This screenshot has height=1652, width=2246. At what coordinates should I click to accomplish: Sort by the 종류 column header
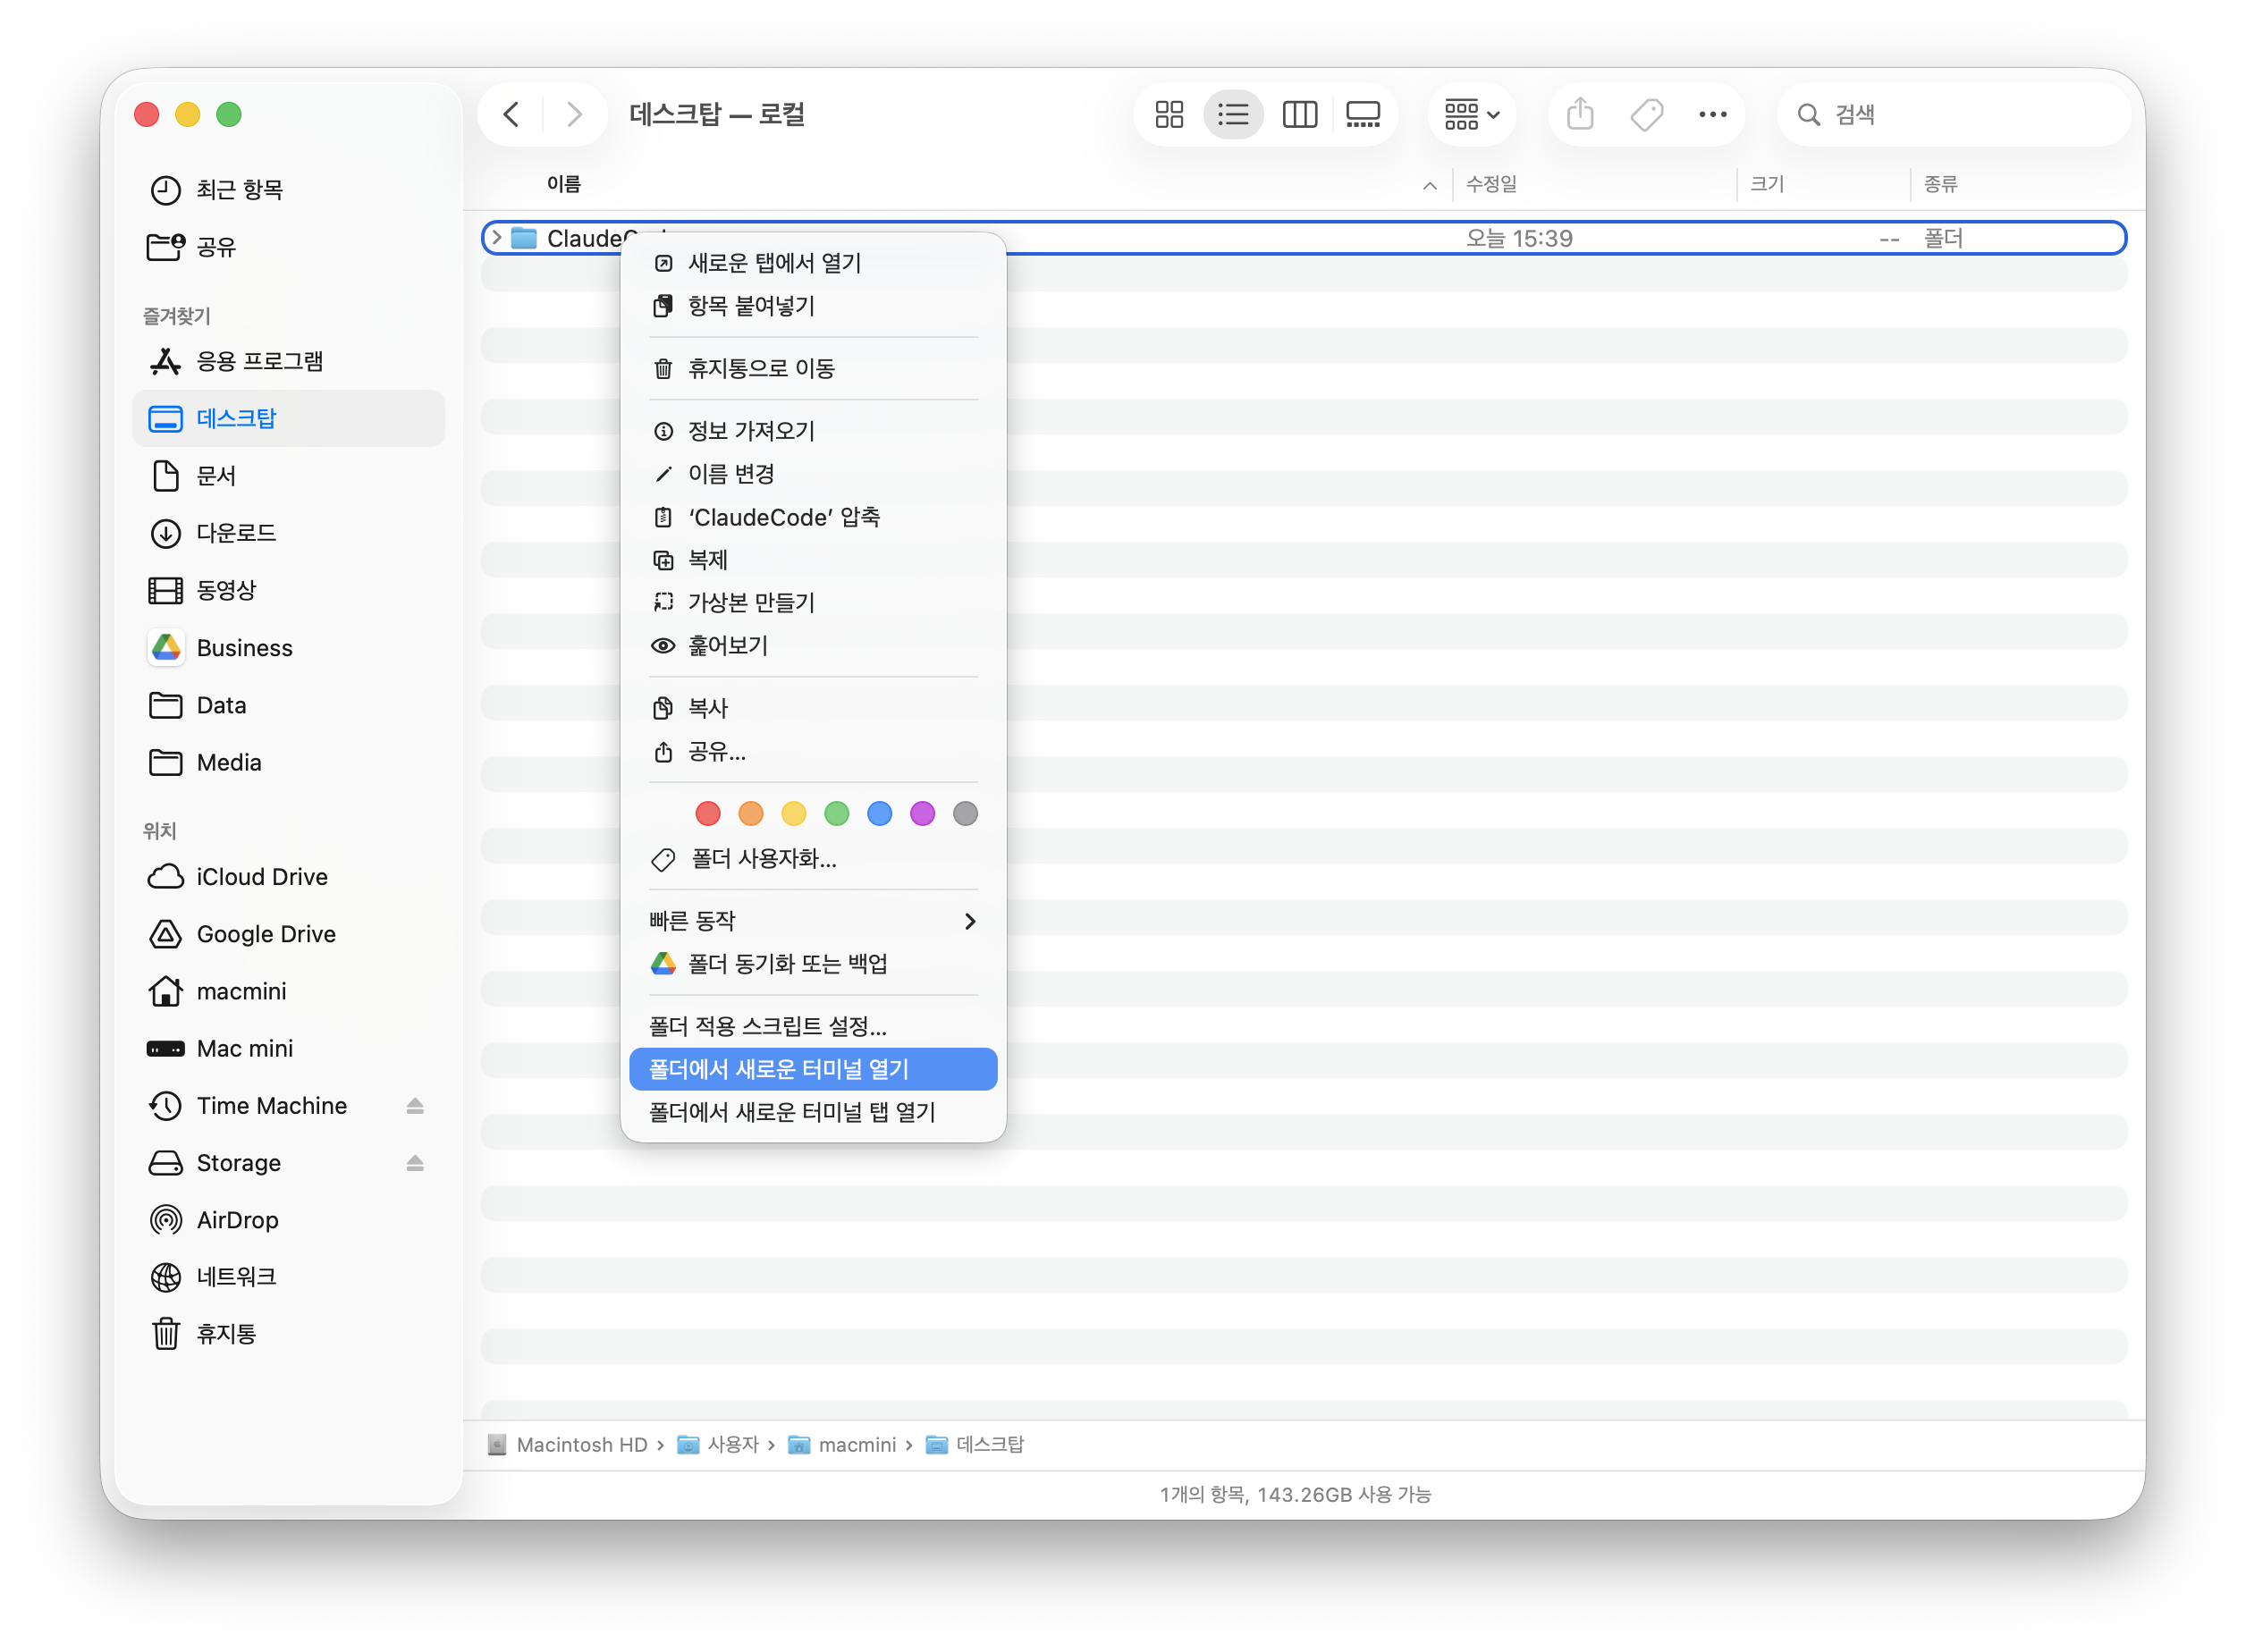point(1940,184)
